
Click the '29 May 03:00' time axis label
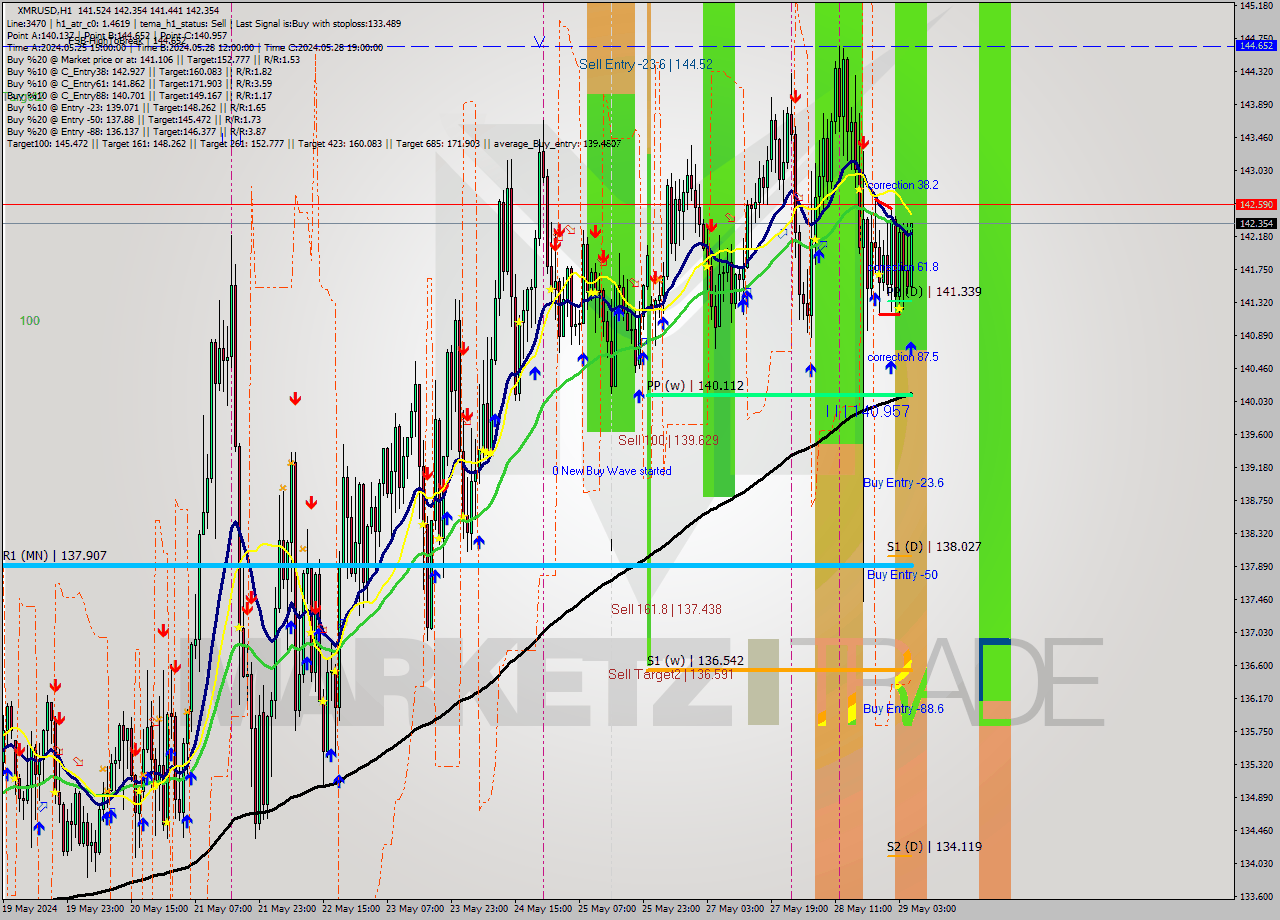(x=925, y=909)
